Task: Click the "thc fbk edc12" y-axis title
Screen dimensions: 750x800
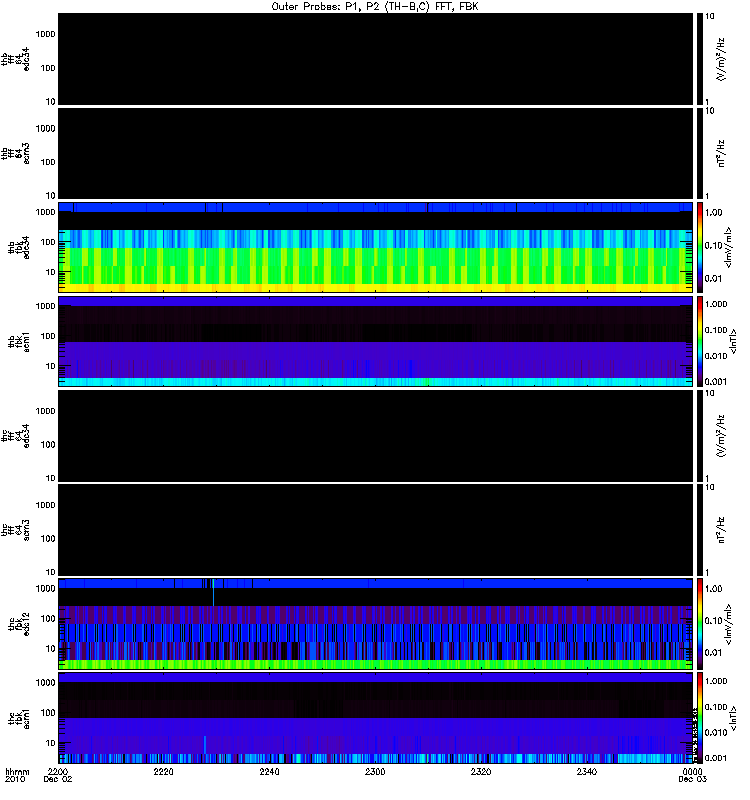Action: click(x=19, y=622)
